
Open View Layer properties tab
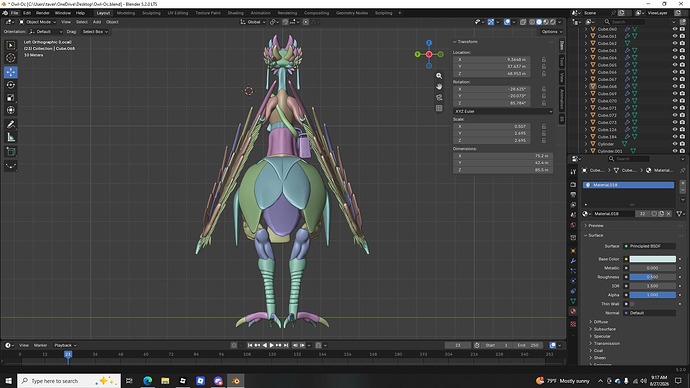click(573, 205)
